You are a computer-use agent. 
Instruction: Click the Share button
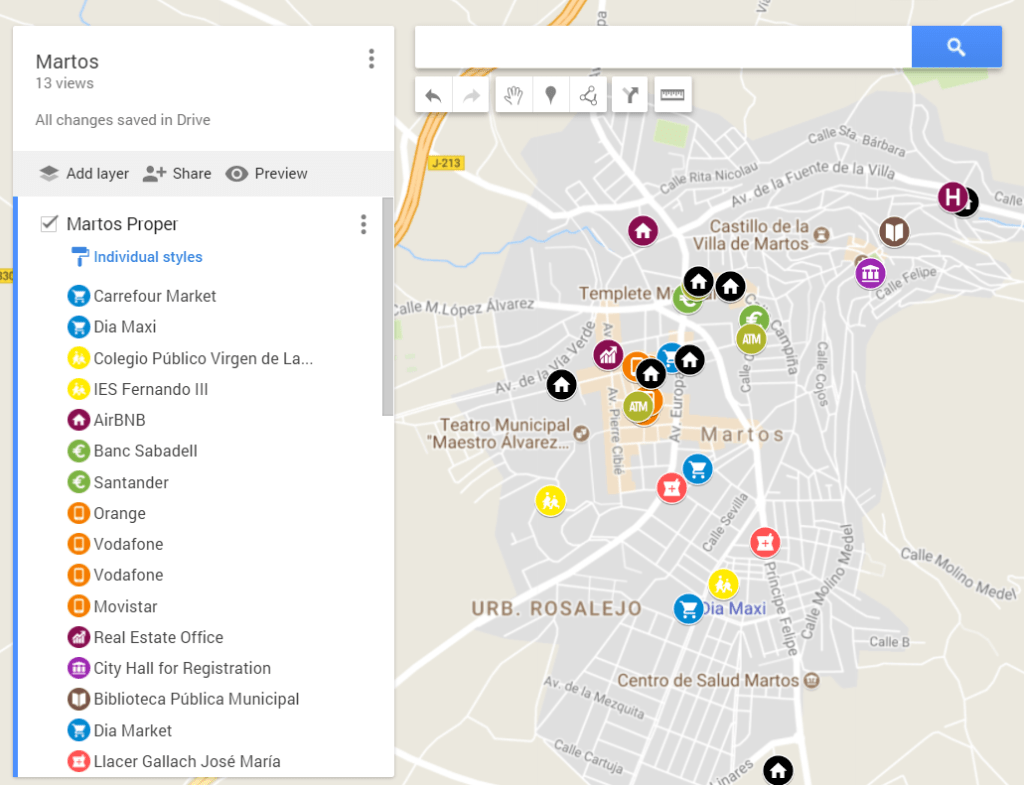(177, 174)
